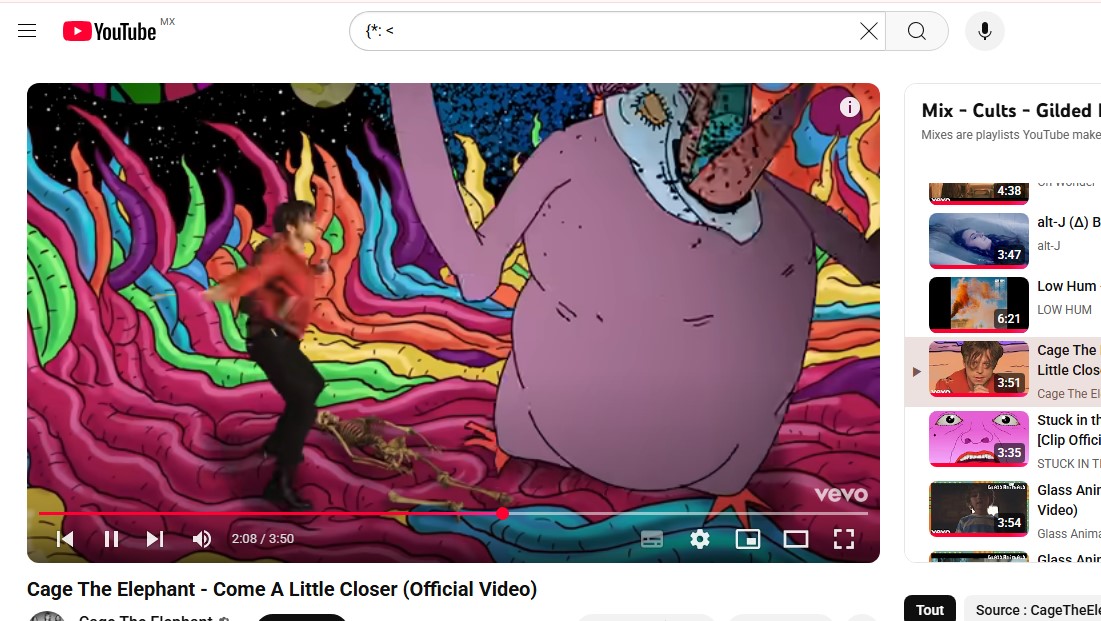Start voice search with microphone
The height and width of the screenshot is (621, 1101).
click(x=984, y=31)
